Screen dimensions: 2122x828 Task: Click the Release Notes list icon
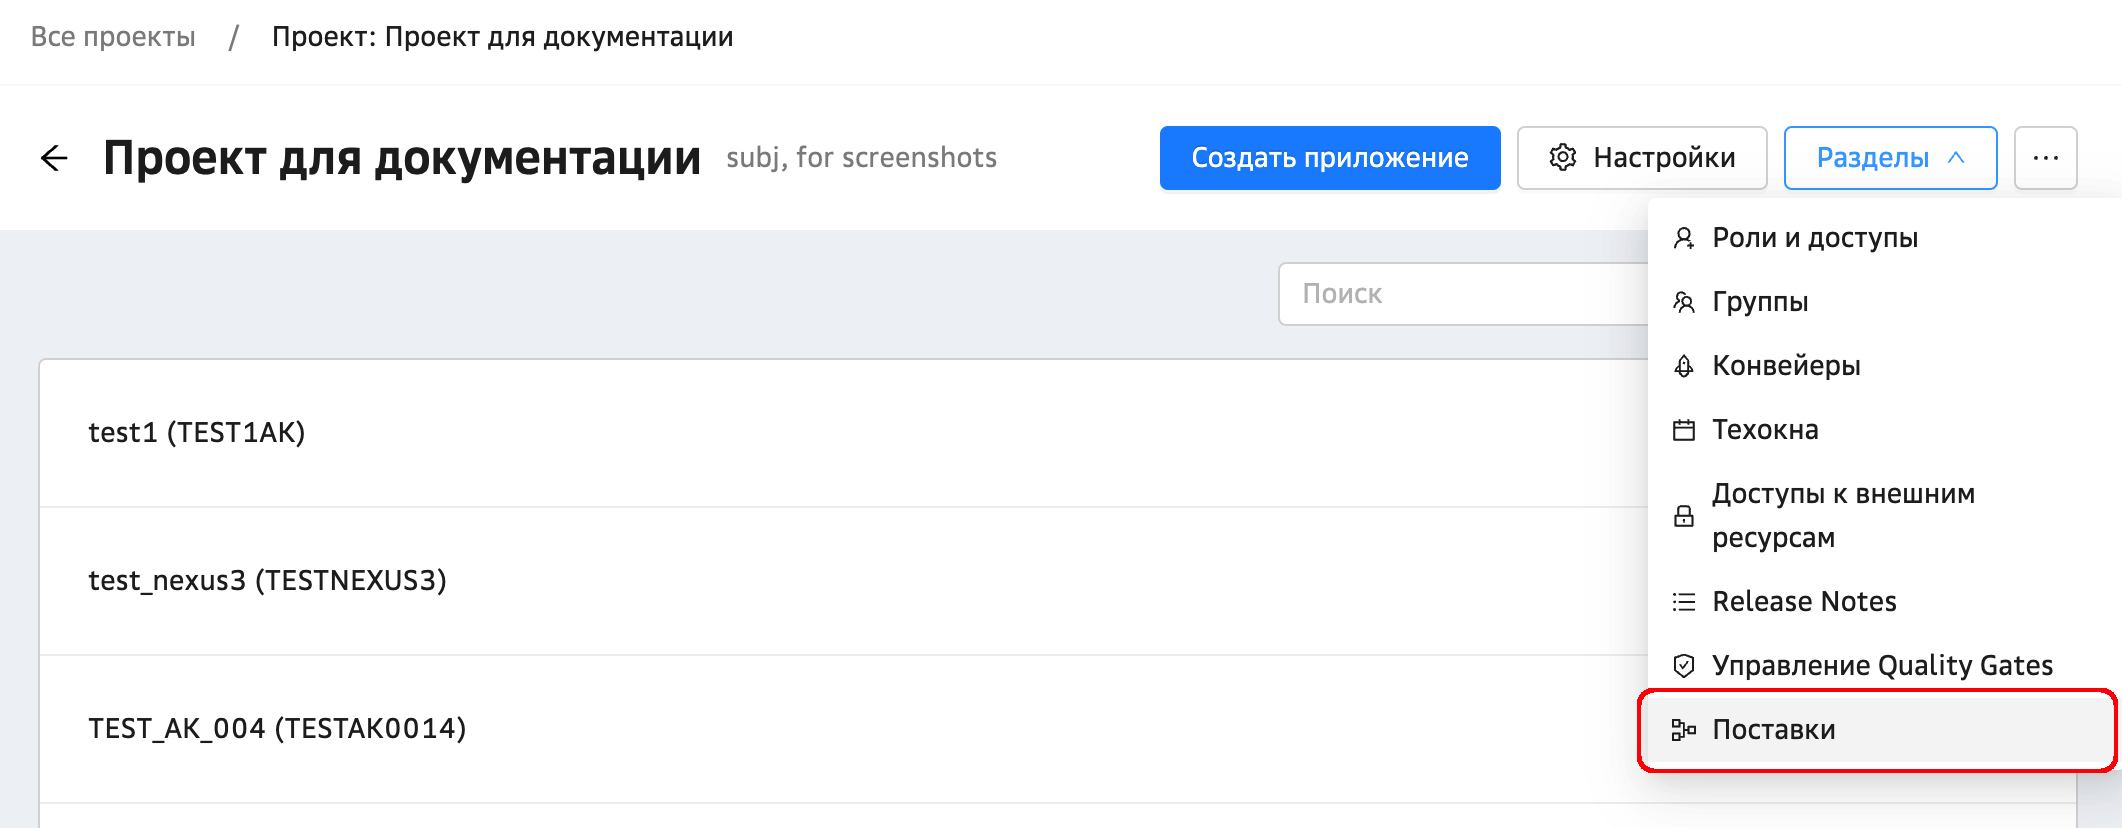point(1684,602)
